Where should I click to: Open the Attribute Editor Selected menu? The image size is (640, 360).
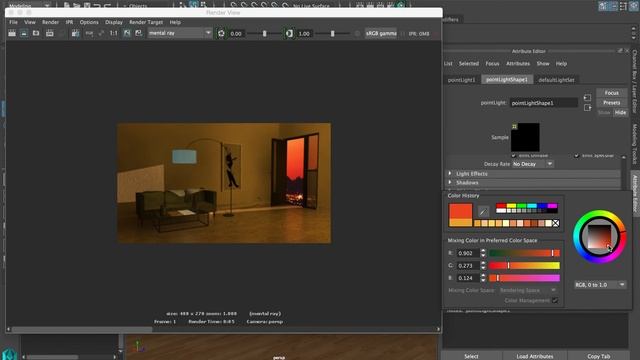point(469,64)
